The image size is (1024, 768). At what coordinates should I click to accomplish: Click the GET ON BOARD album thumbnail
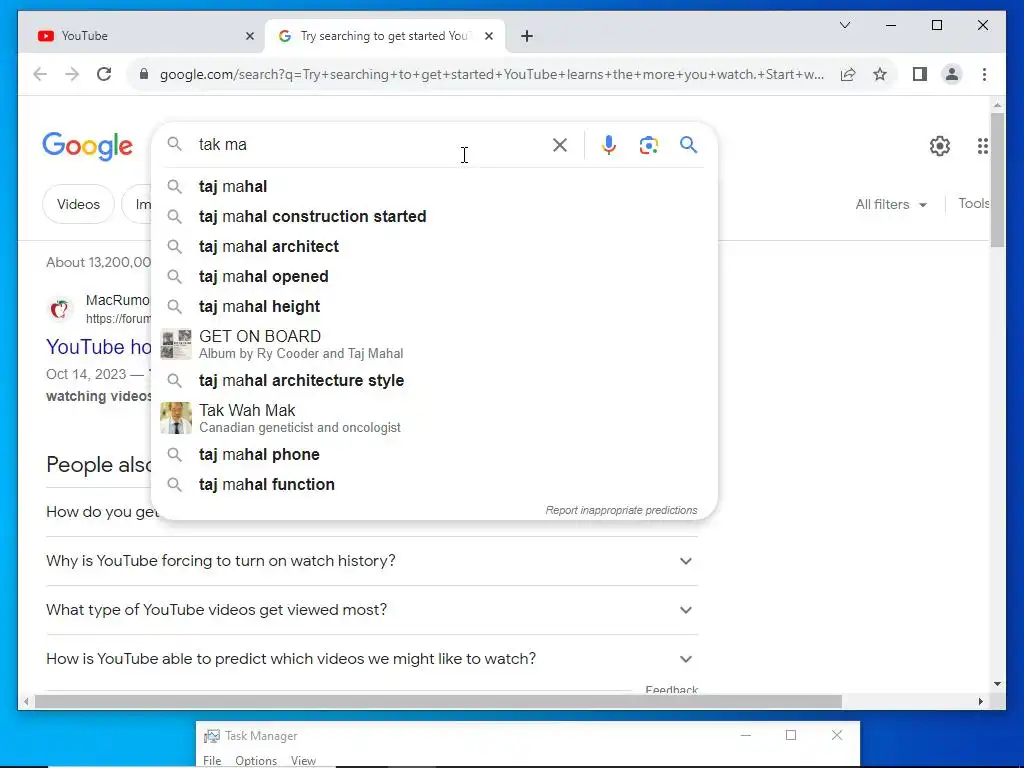(176, 344)
